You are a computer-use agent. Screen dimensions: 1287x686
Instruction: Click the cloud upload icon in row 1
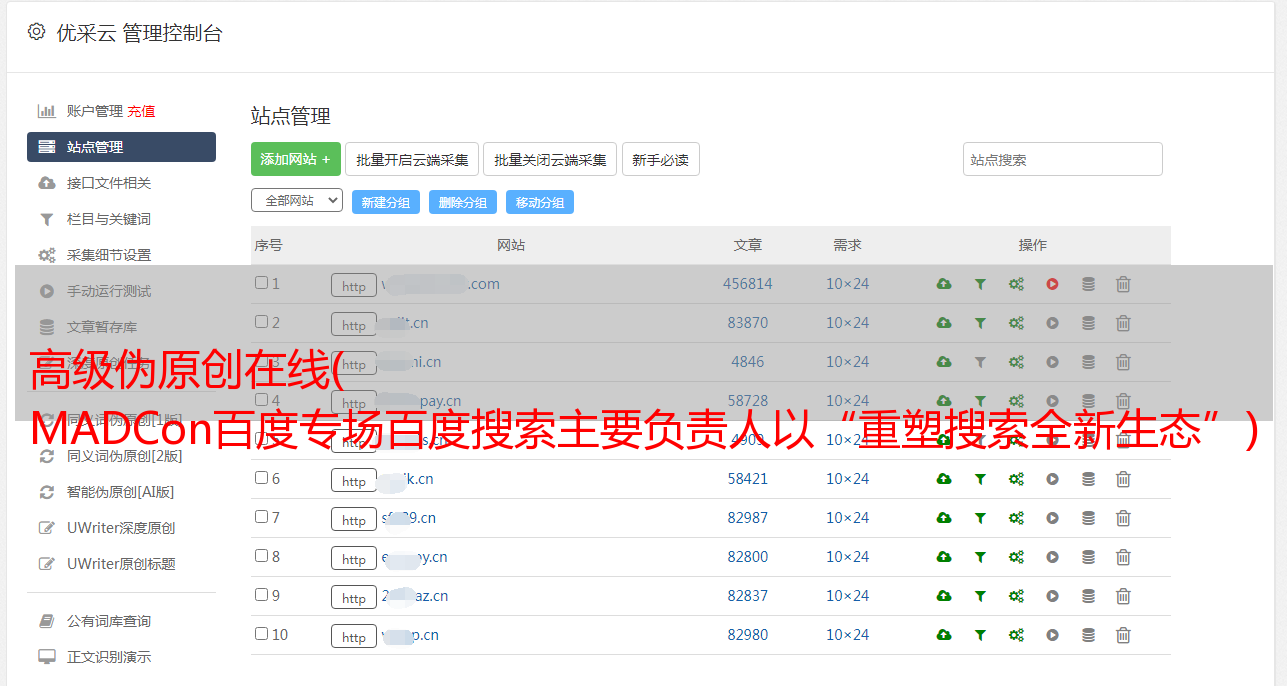pos(944,284)
